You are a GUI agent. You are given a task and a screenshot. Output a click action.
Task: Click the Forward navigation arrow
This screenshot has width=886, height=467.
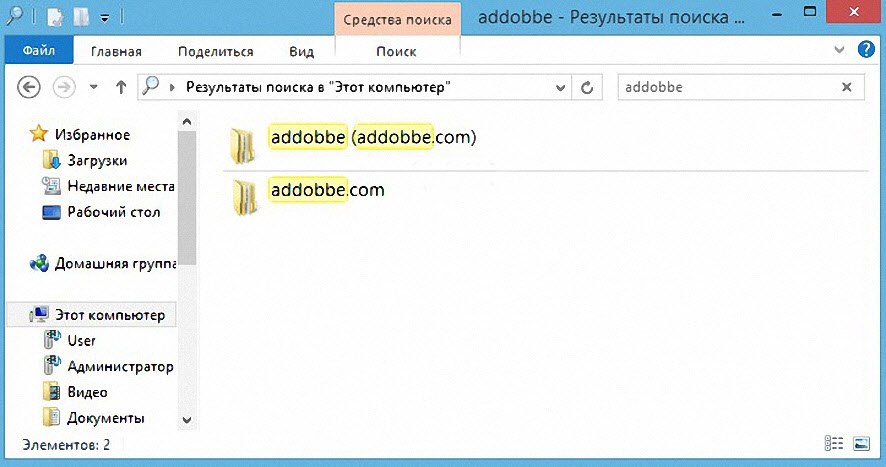[63, 87]
